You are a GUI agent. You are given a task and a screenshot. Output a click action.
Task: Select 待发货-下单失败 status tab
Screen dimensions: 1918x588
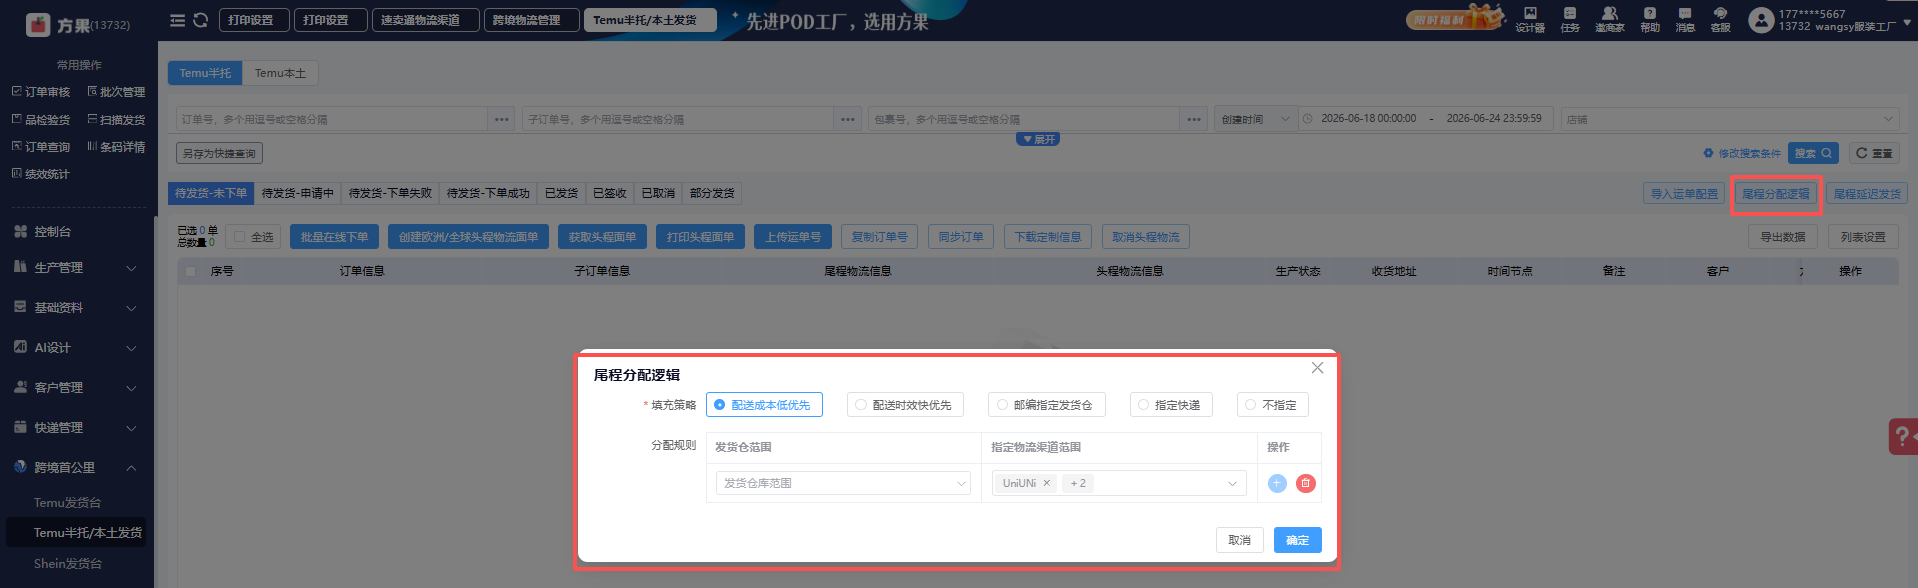tap(390, 193)
